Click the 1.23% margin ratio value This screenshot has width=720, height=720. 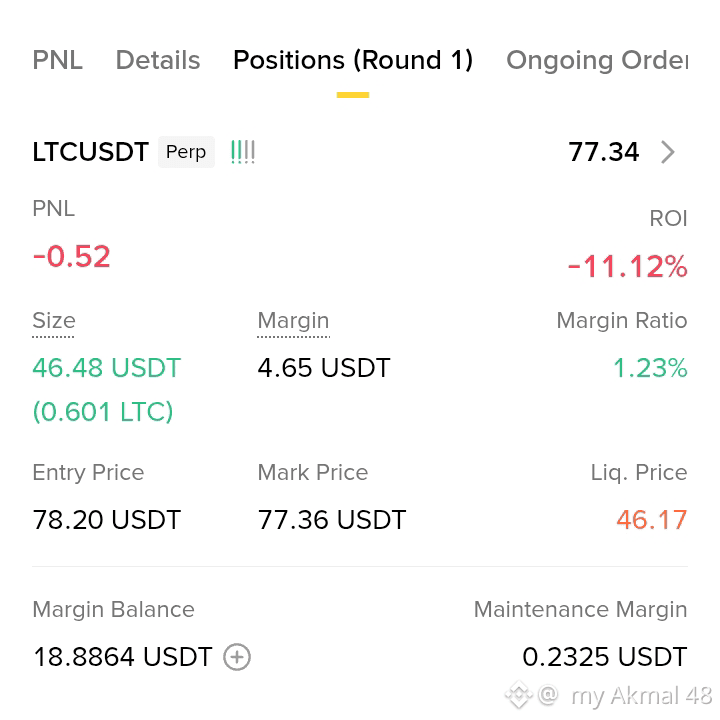click(x=650, y=368)
